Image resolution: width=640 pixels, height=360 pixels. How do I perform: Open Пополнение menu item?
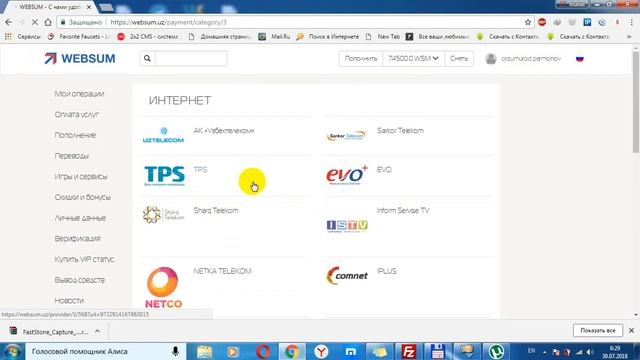pos(75,135)
